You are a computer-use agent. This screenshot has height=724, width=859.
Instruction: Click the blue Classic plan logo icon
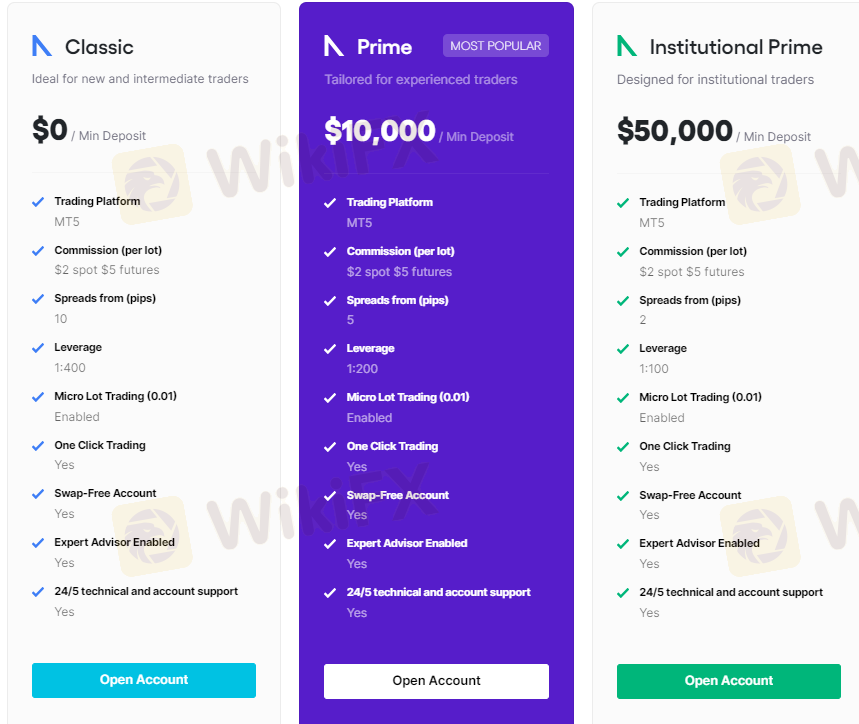(42, 46)
